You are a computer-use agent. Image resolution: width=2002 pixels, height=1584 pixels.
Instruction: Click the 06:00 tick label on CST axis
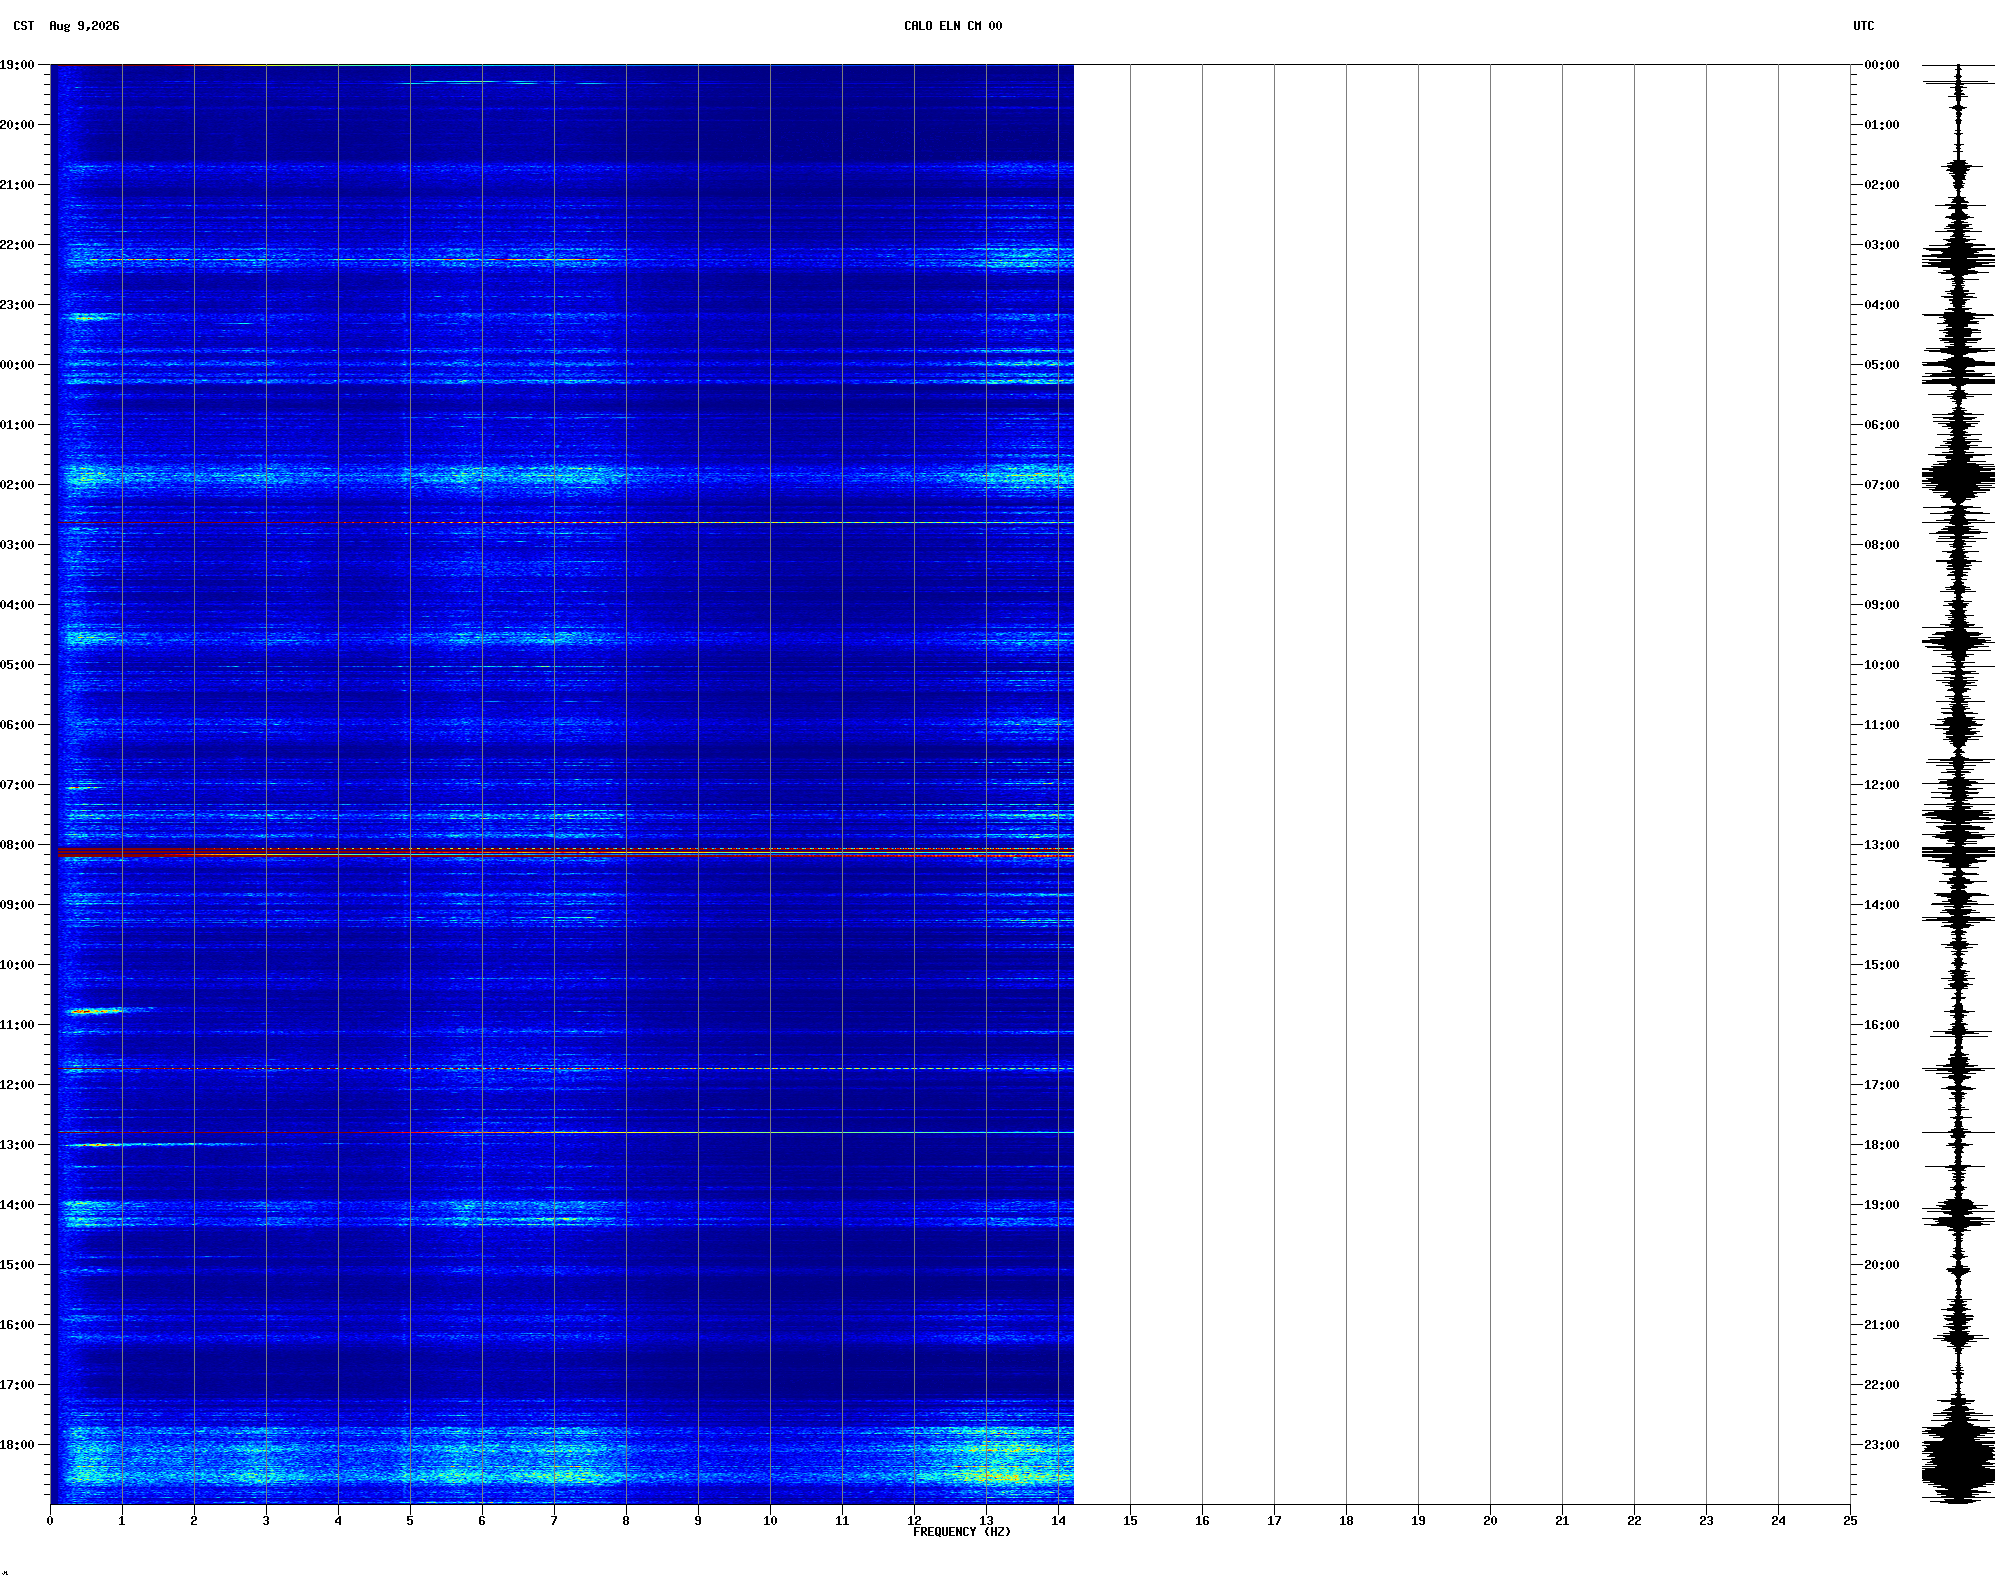point(17,725)
